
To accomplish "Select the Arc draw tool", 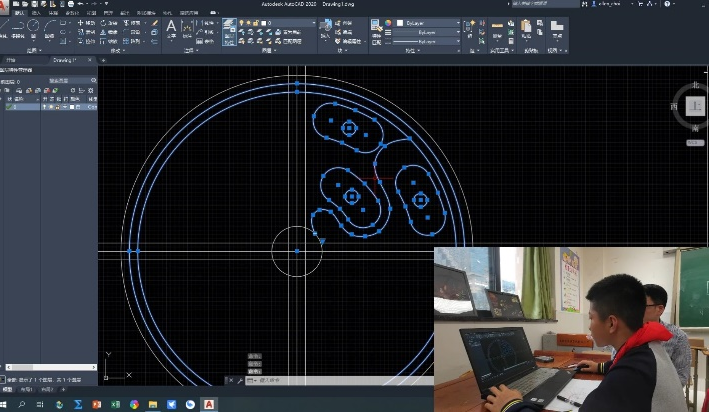I will (x=49, y=27).
